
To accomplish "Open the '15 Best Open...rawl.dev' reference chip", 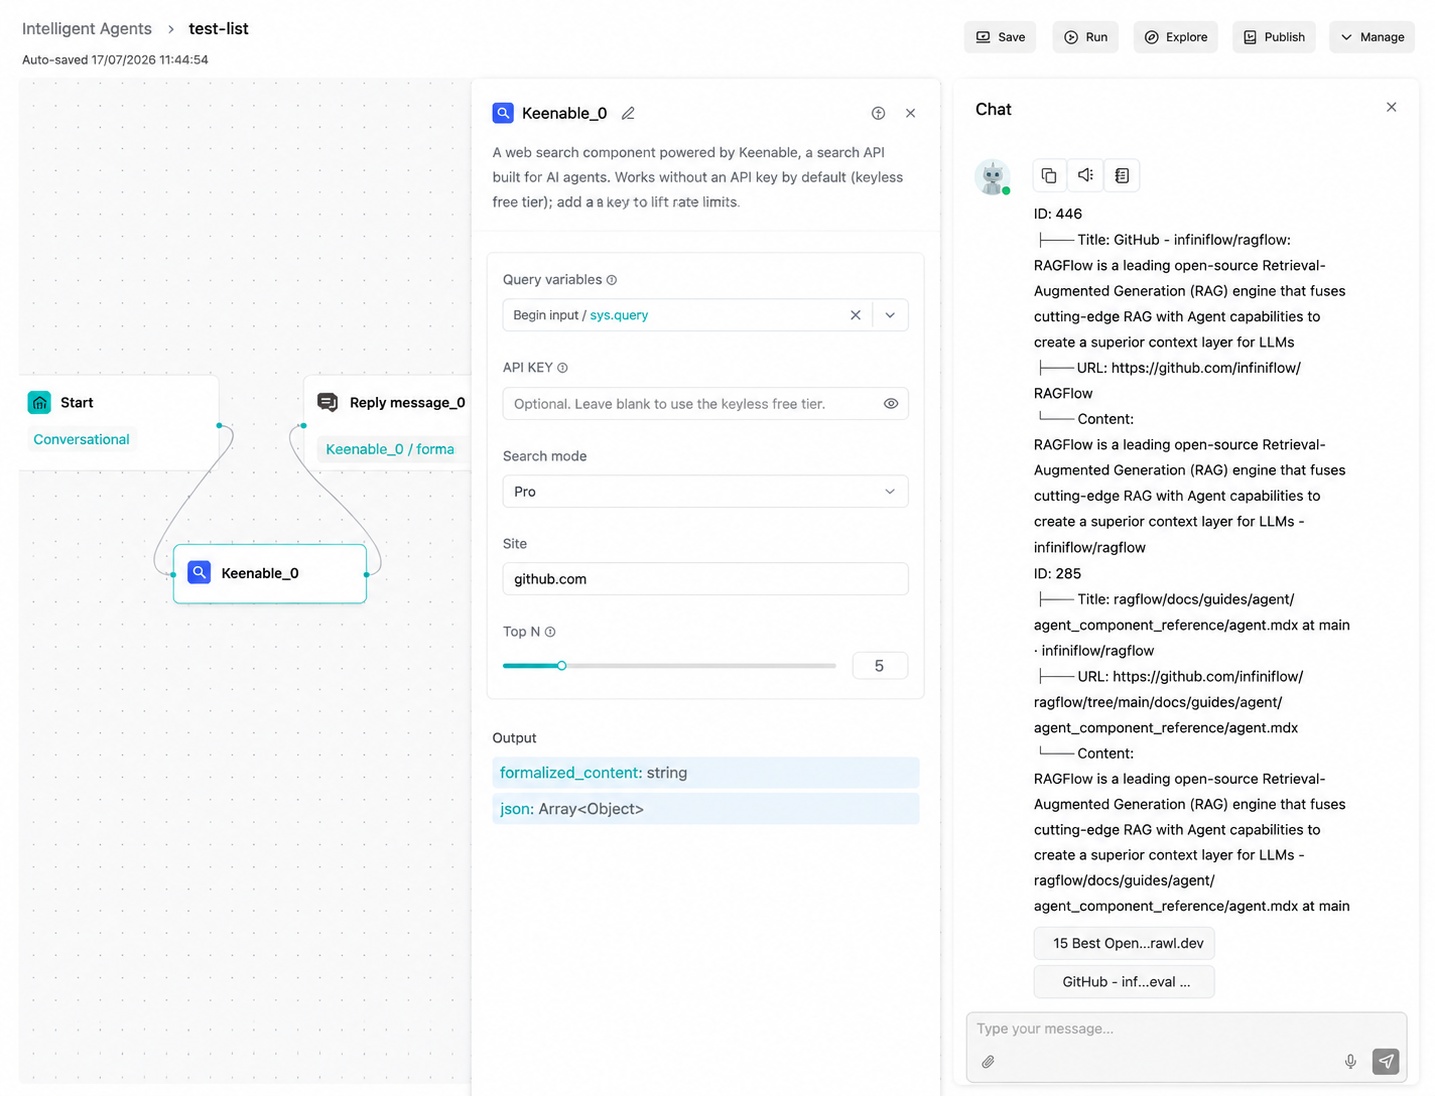I will tap(1124, 943).
